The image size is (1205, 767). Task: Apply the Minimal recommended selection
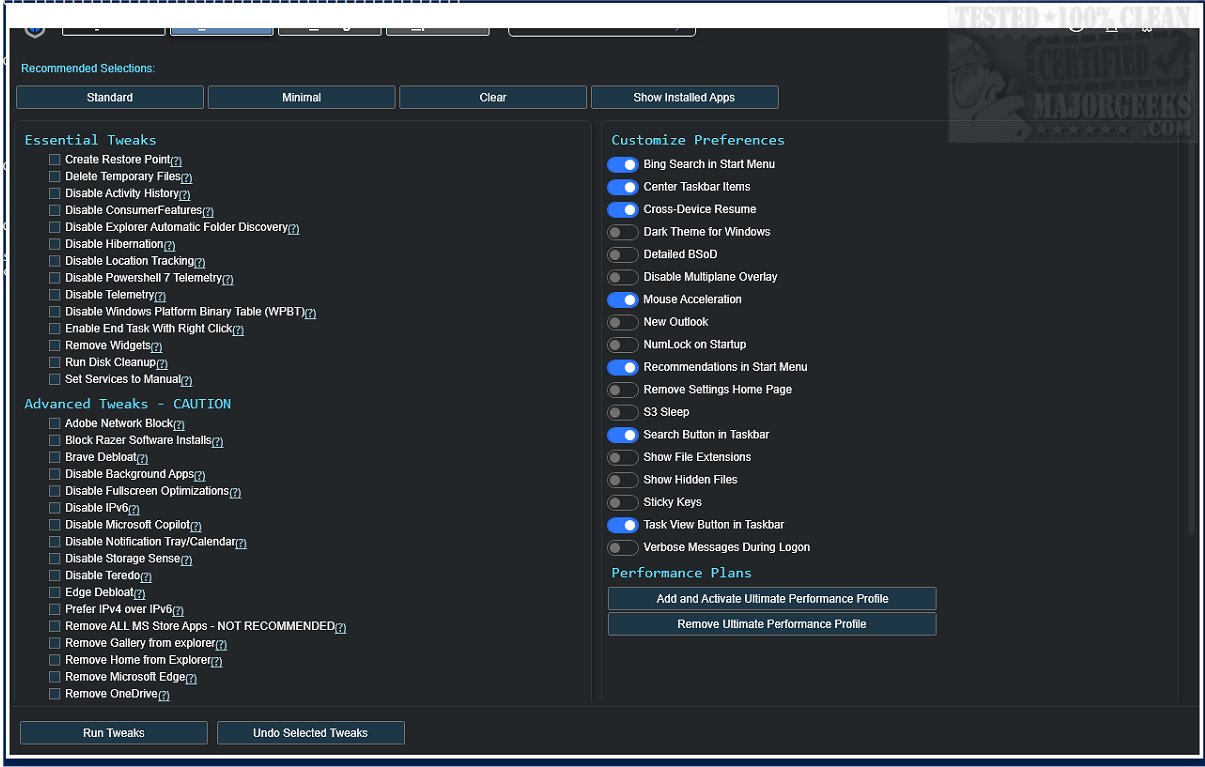[301, 97]
